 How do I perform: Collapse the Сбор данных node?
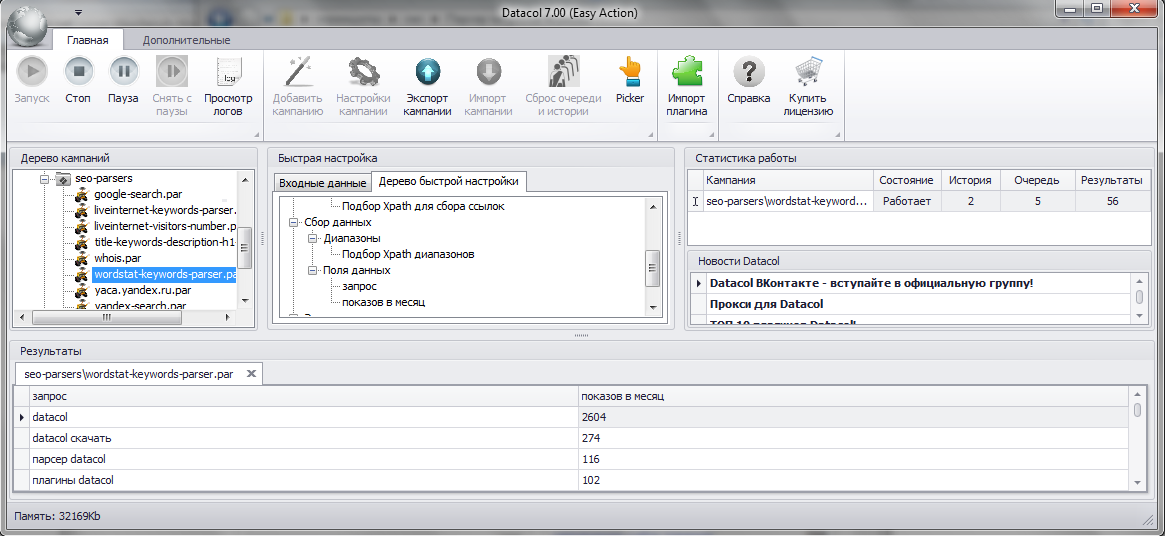[293, 222]
